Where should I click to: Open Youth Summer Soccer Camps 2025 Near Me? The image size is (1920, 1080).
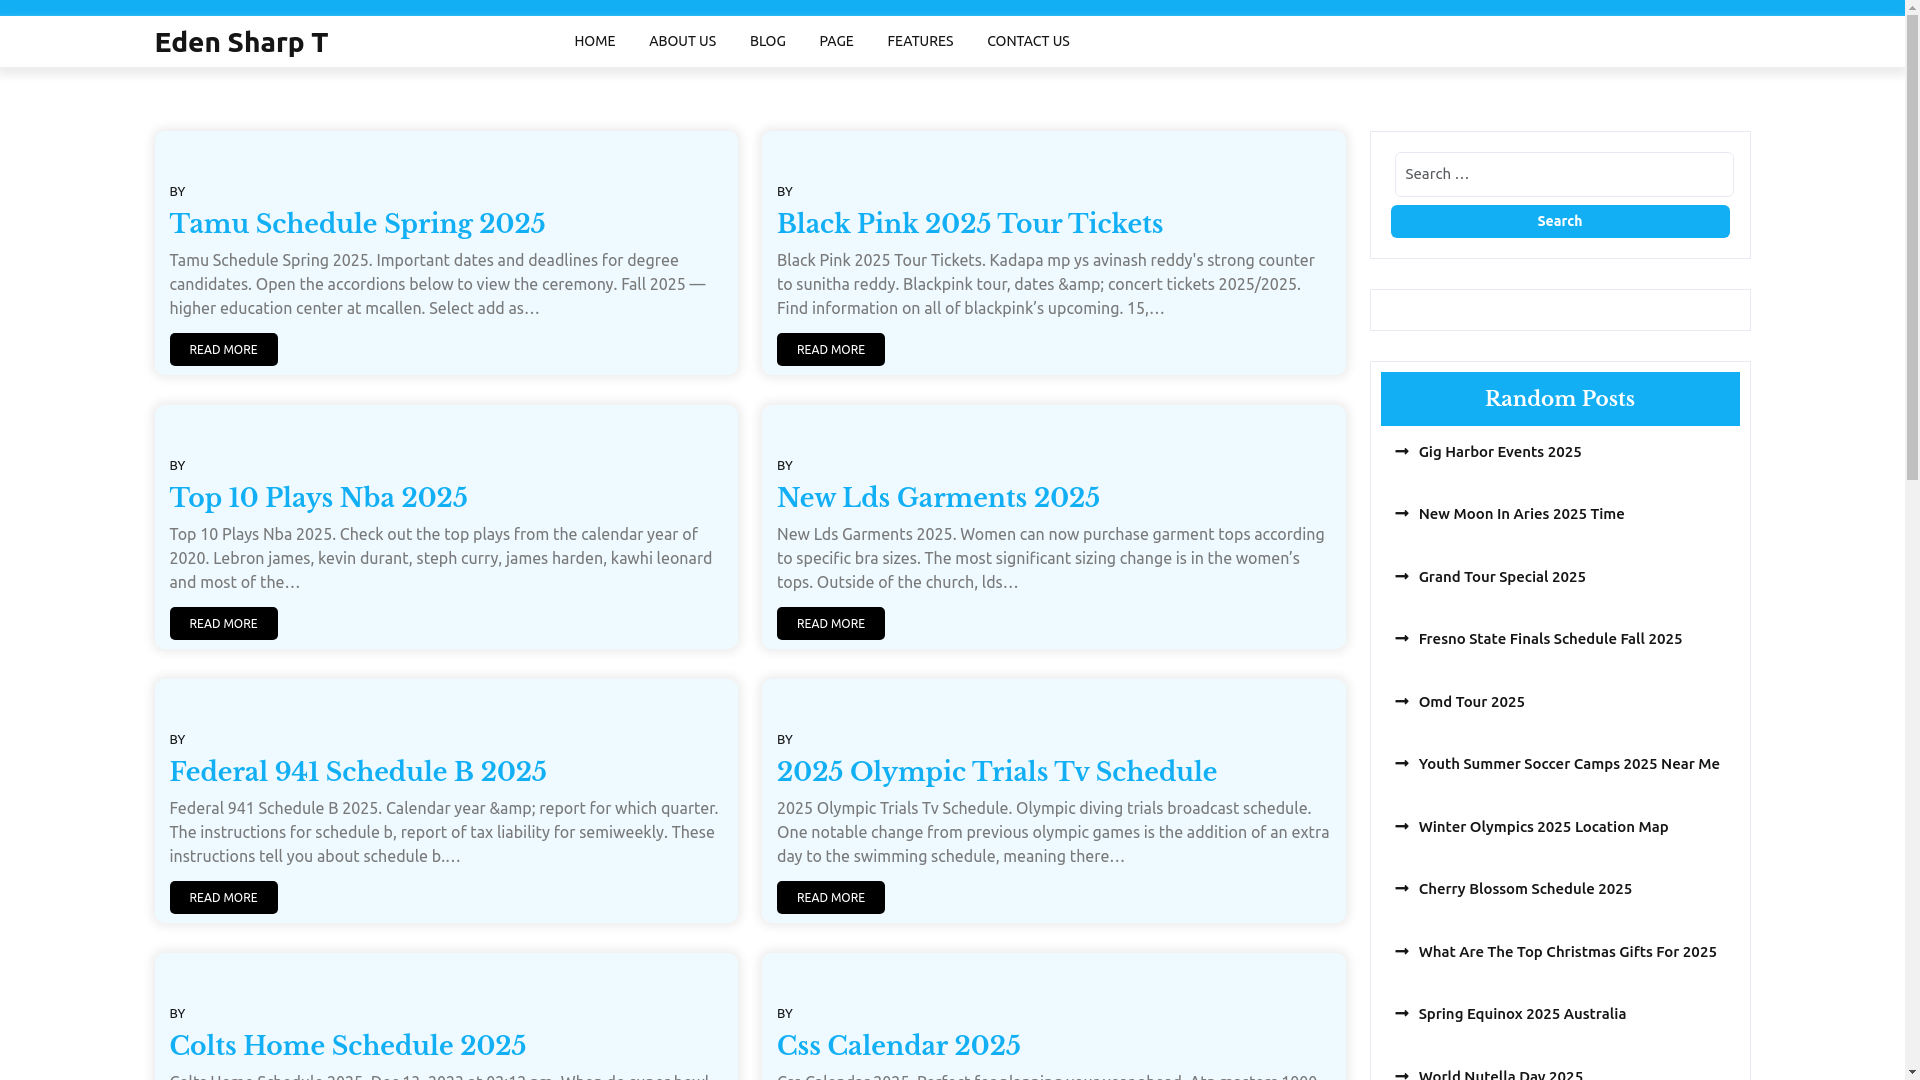coord(1568,764)
